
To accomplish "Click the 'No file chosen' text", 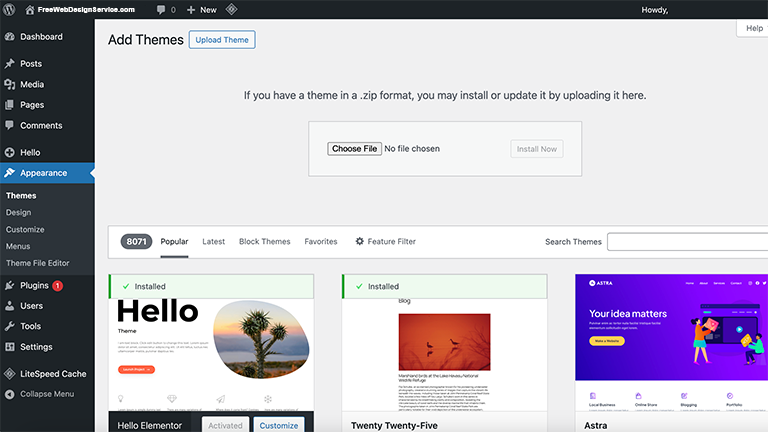I will tap(412, 148).
